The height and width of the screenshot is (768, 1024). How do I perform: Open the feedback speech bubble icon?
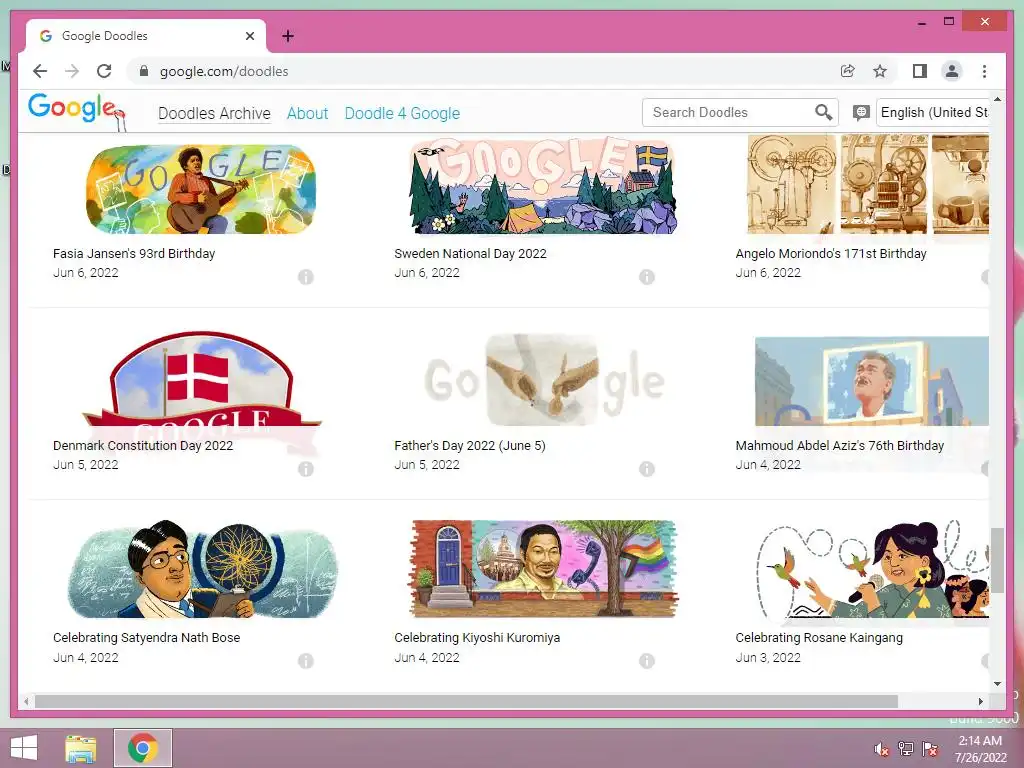point(861,112)
